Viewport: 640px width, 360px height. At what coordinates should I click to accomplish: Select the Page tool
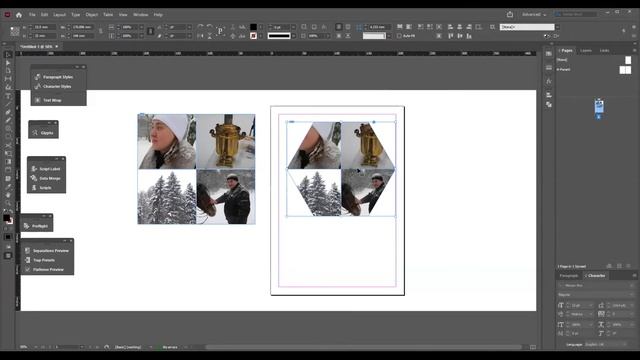8,71
